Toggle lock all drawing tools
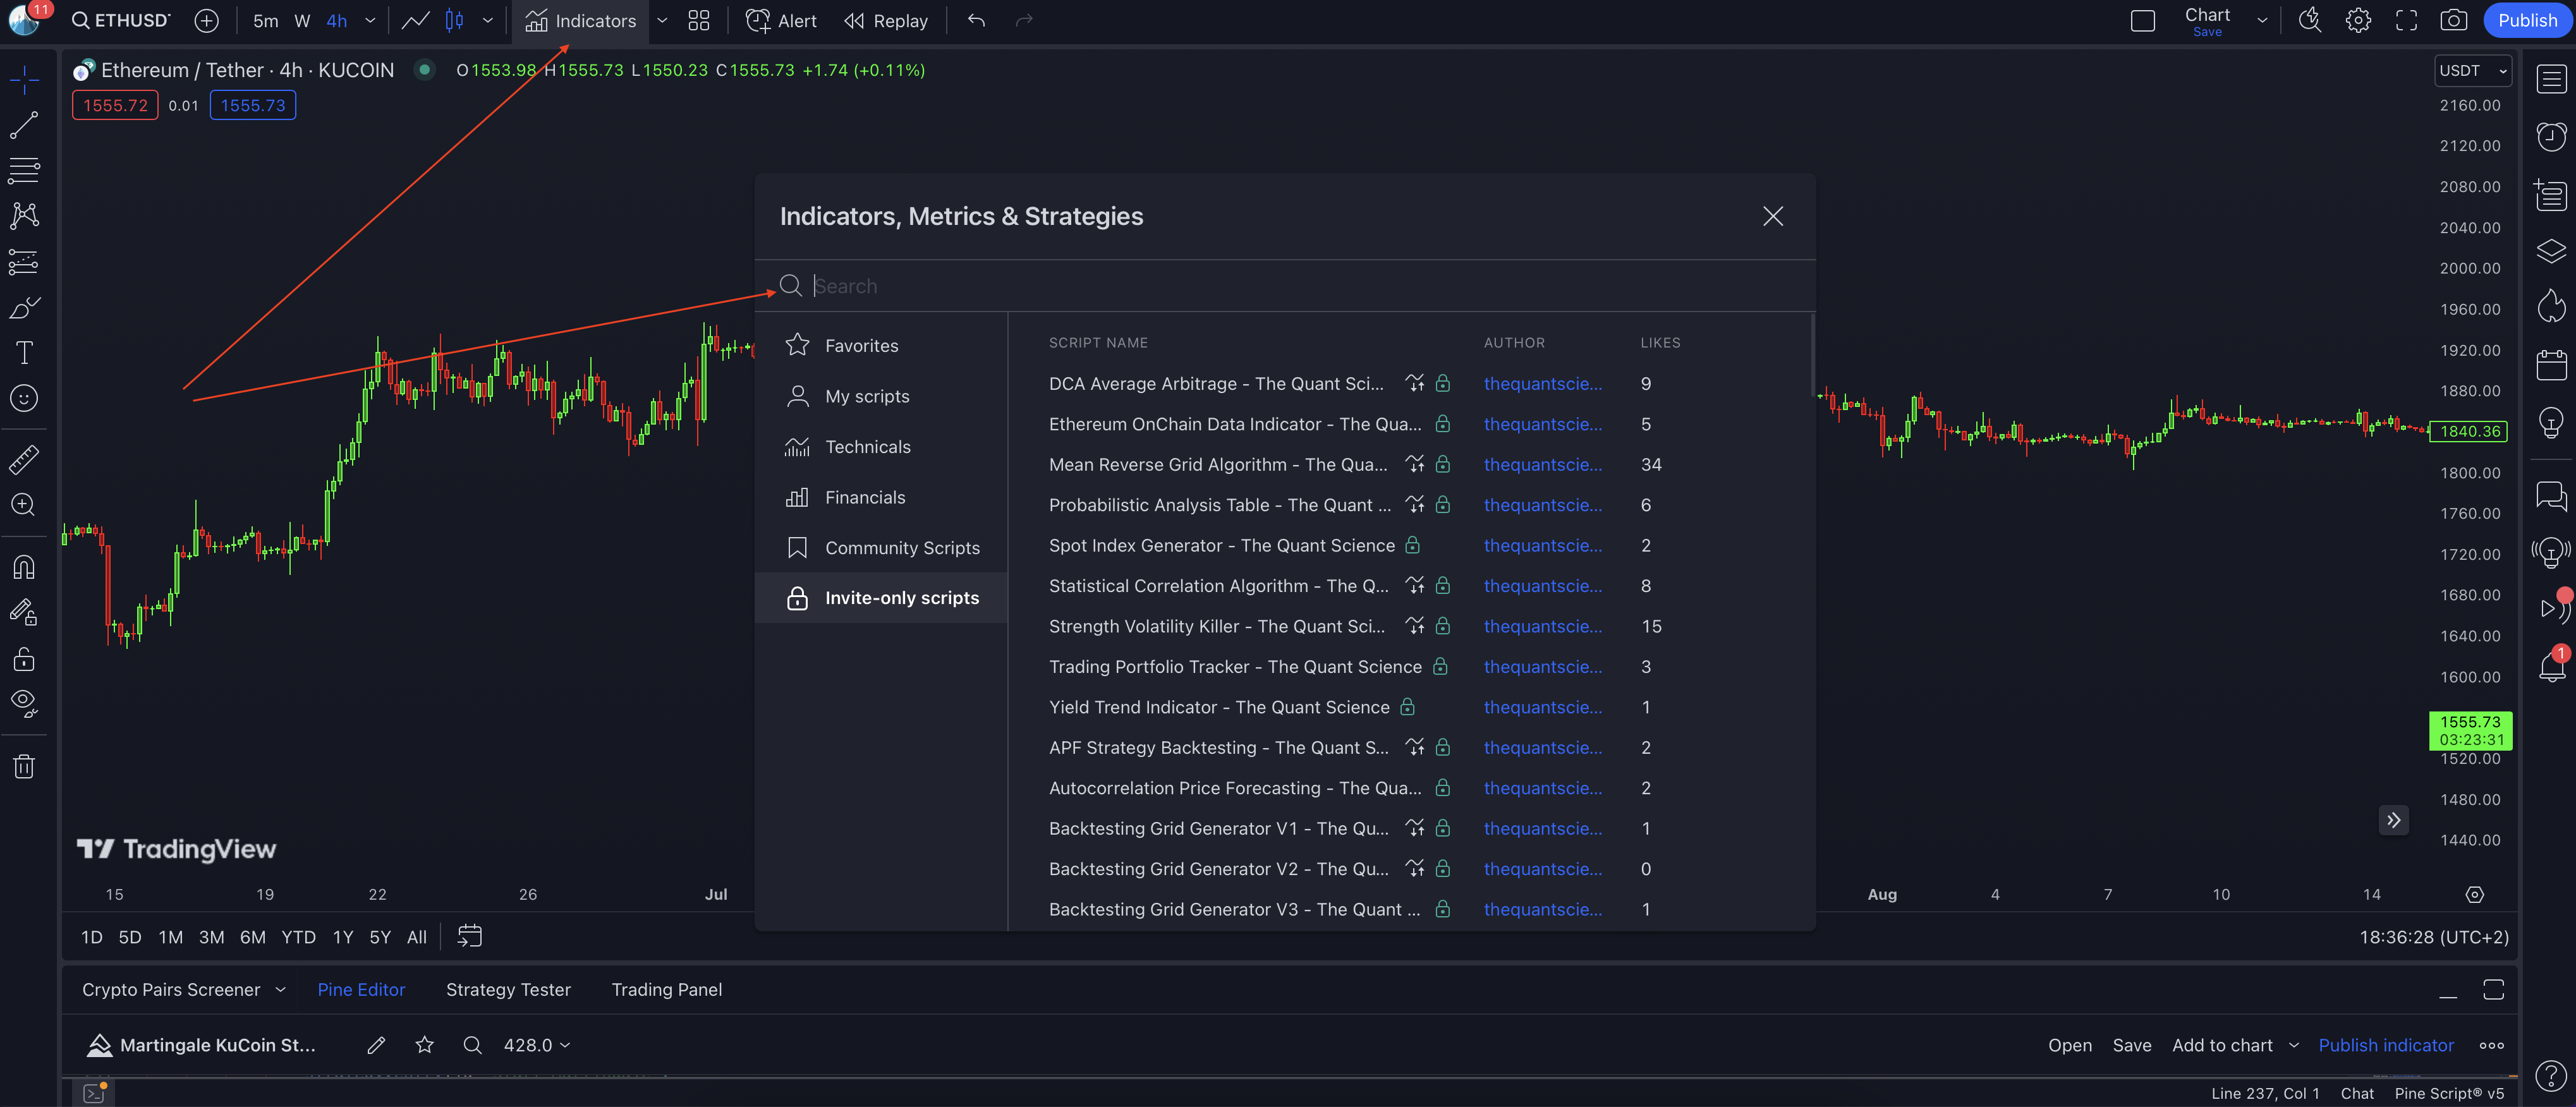 click(24, 659)
